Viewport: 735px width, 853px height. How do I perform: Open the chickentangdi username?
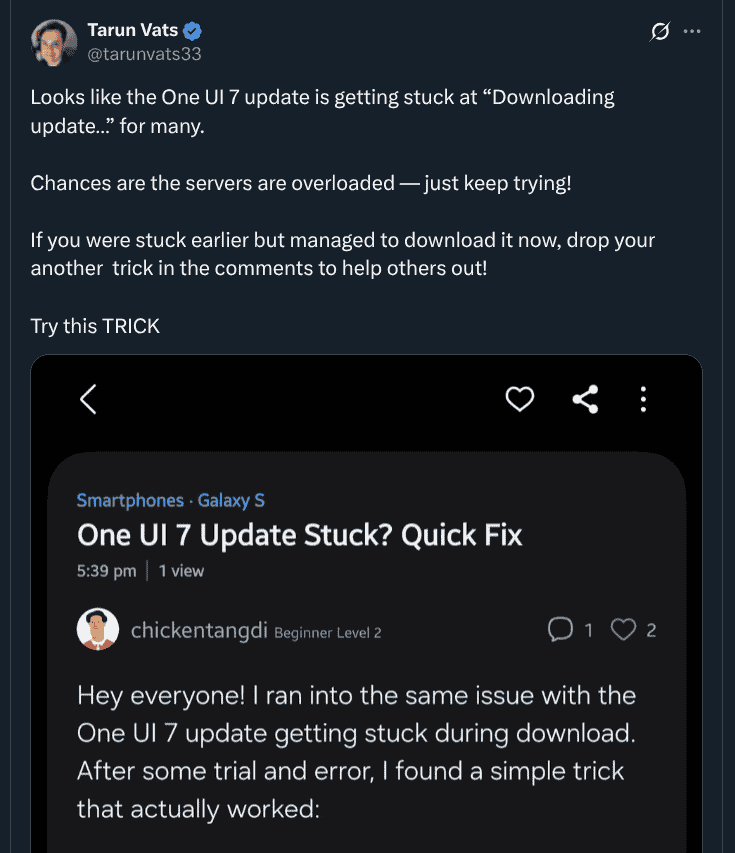[x=199, y=630]
